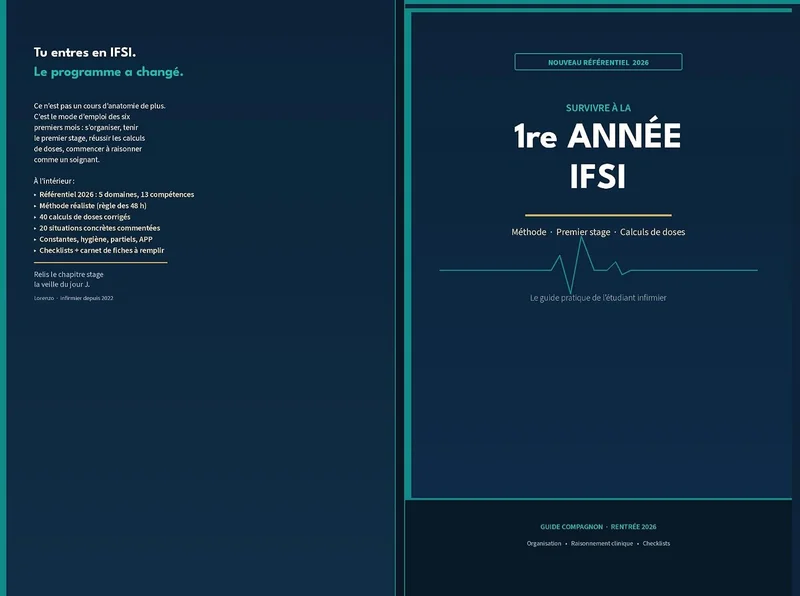This screenshot has width=800, height=596.
Task: Click "Checklists" in the cover footer
Action: pyautogui.click(x=656, y=543)
